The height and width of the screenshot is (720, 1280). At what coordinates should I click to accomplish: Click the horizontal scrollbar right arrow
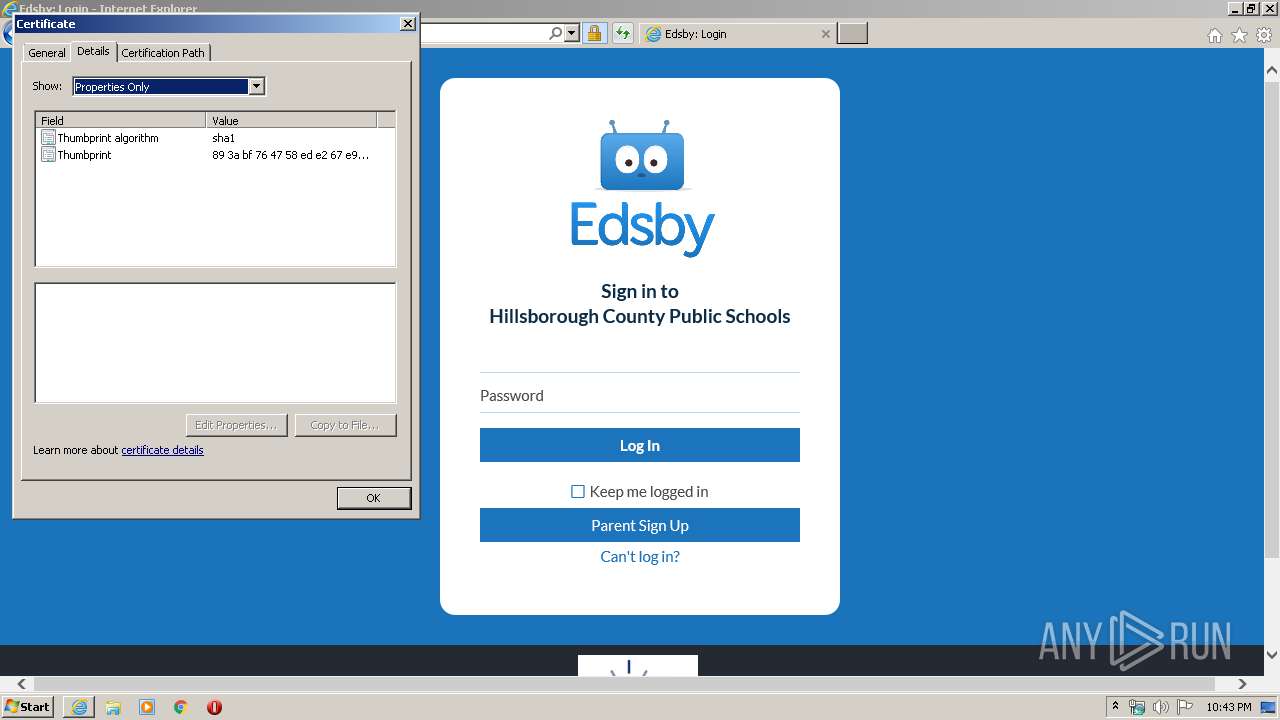(1242, 684)
